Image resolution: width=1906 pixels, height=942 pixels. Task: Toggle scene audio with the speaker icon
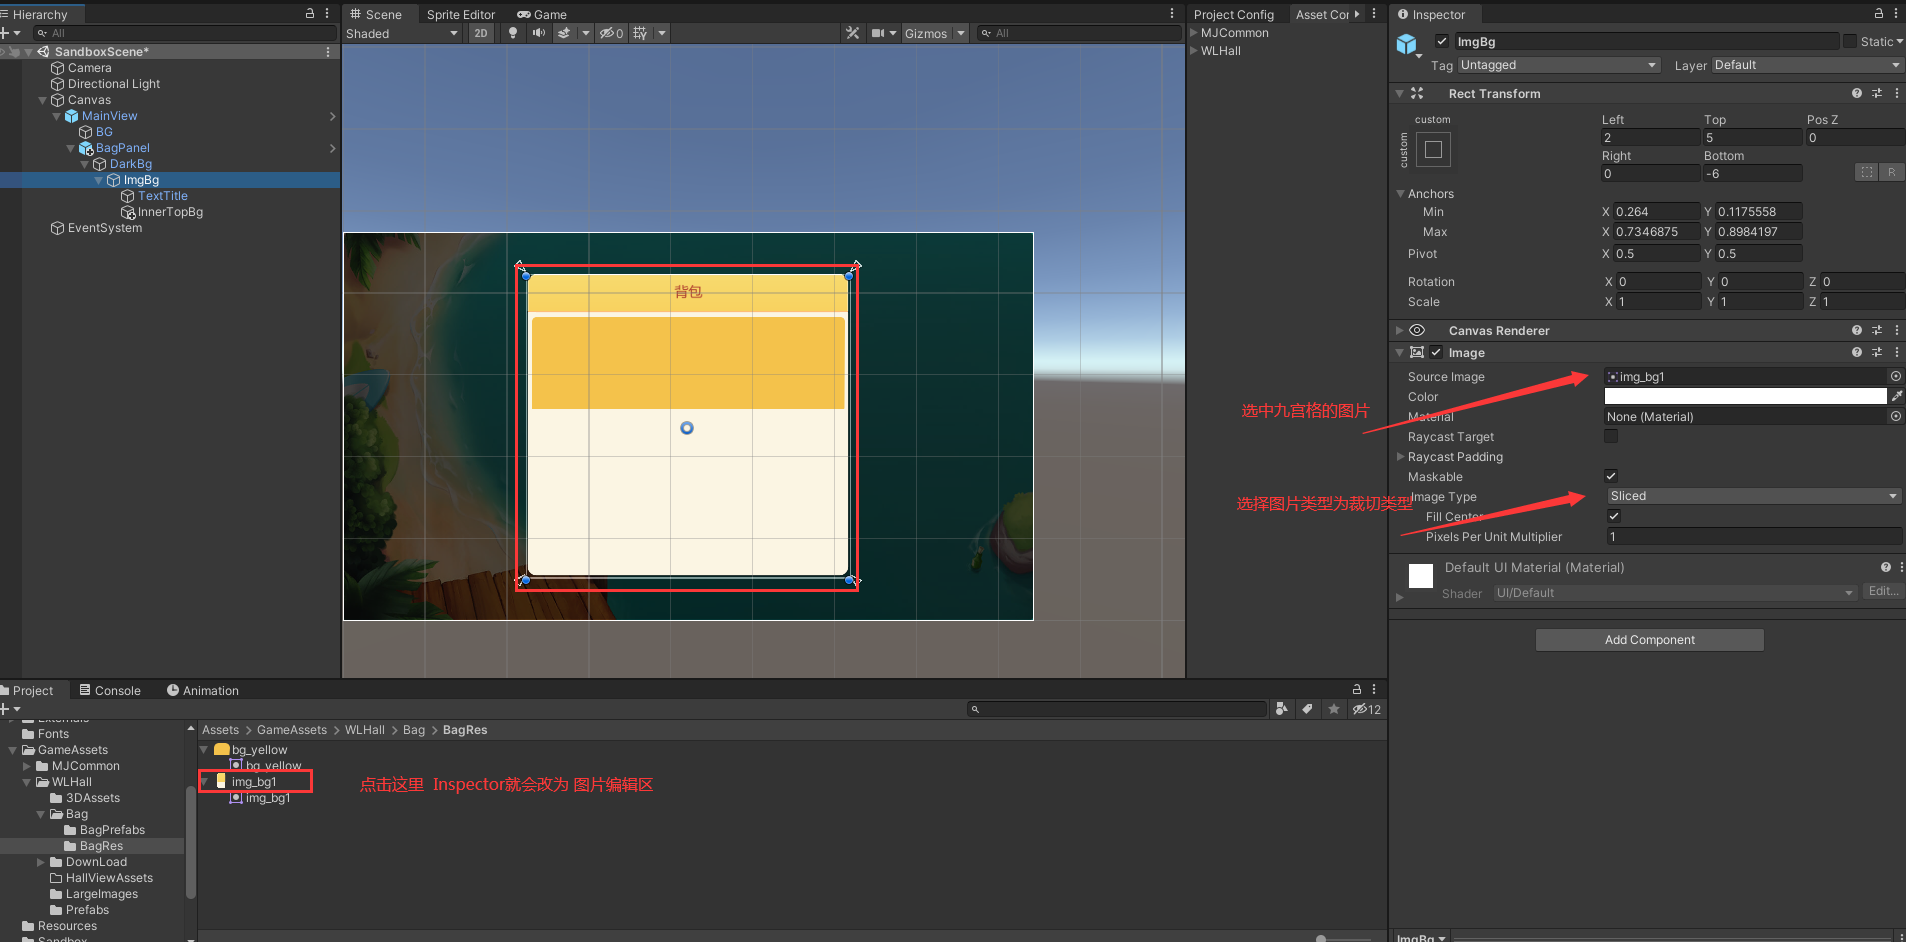coord(539,33)
